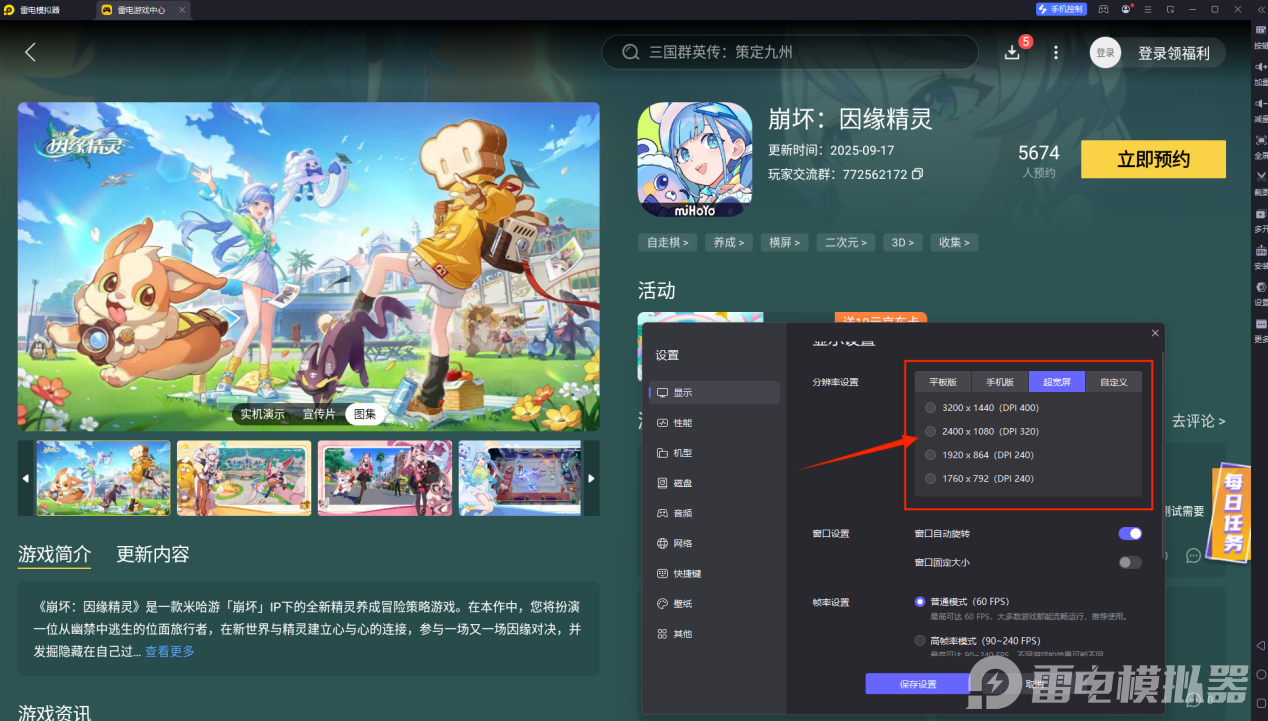Select the third gallery thumbnail
The image size is (1268, 721).
tap(385, 478)
